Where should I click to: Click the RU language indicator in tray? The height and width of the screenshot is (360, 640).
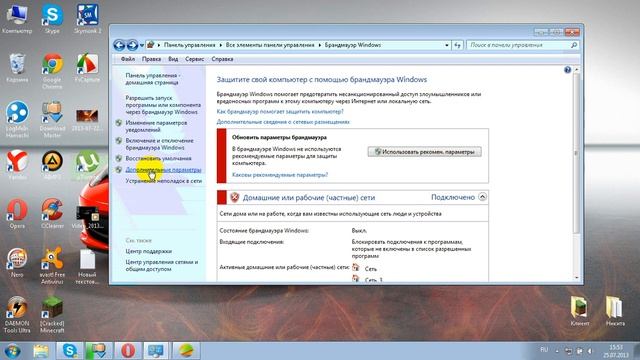(544, 350)
